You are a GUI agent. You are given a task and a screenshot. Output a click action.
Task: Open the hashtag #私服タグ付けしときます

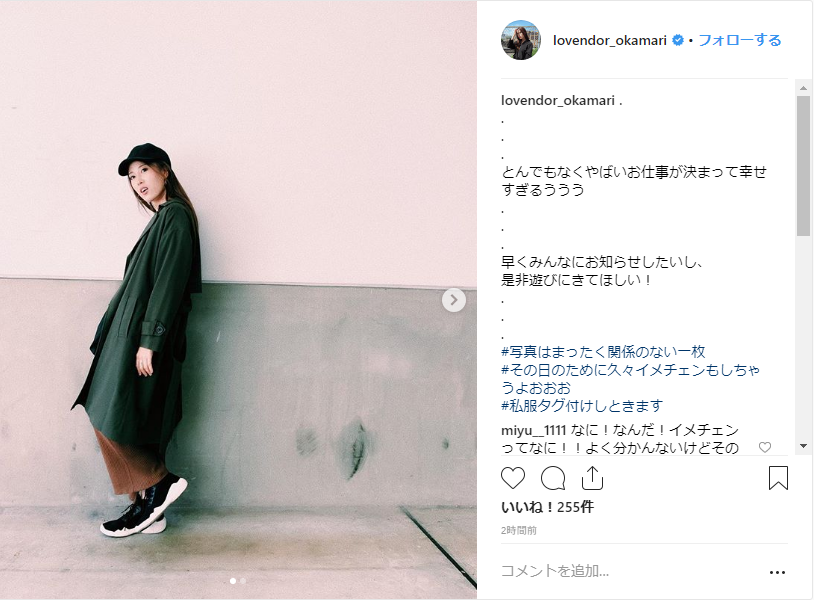pyautogui.click(x=582, y=406)
